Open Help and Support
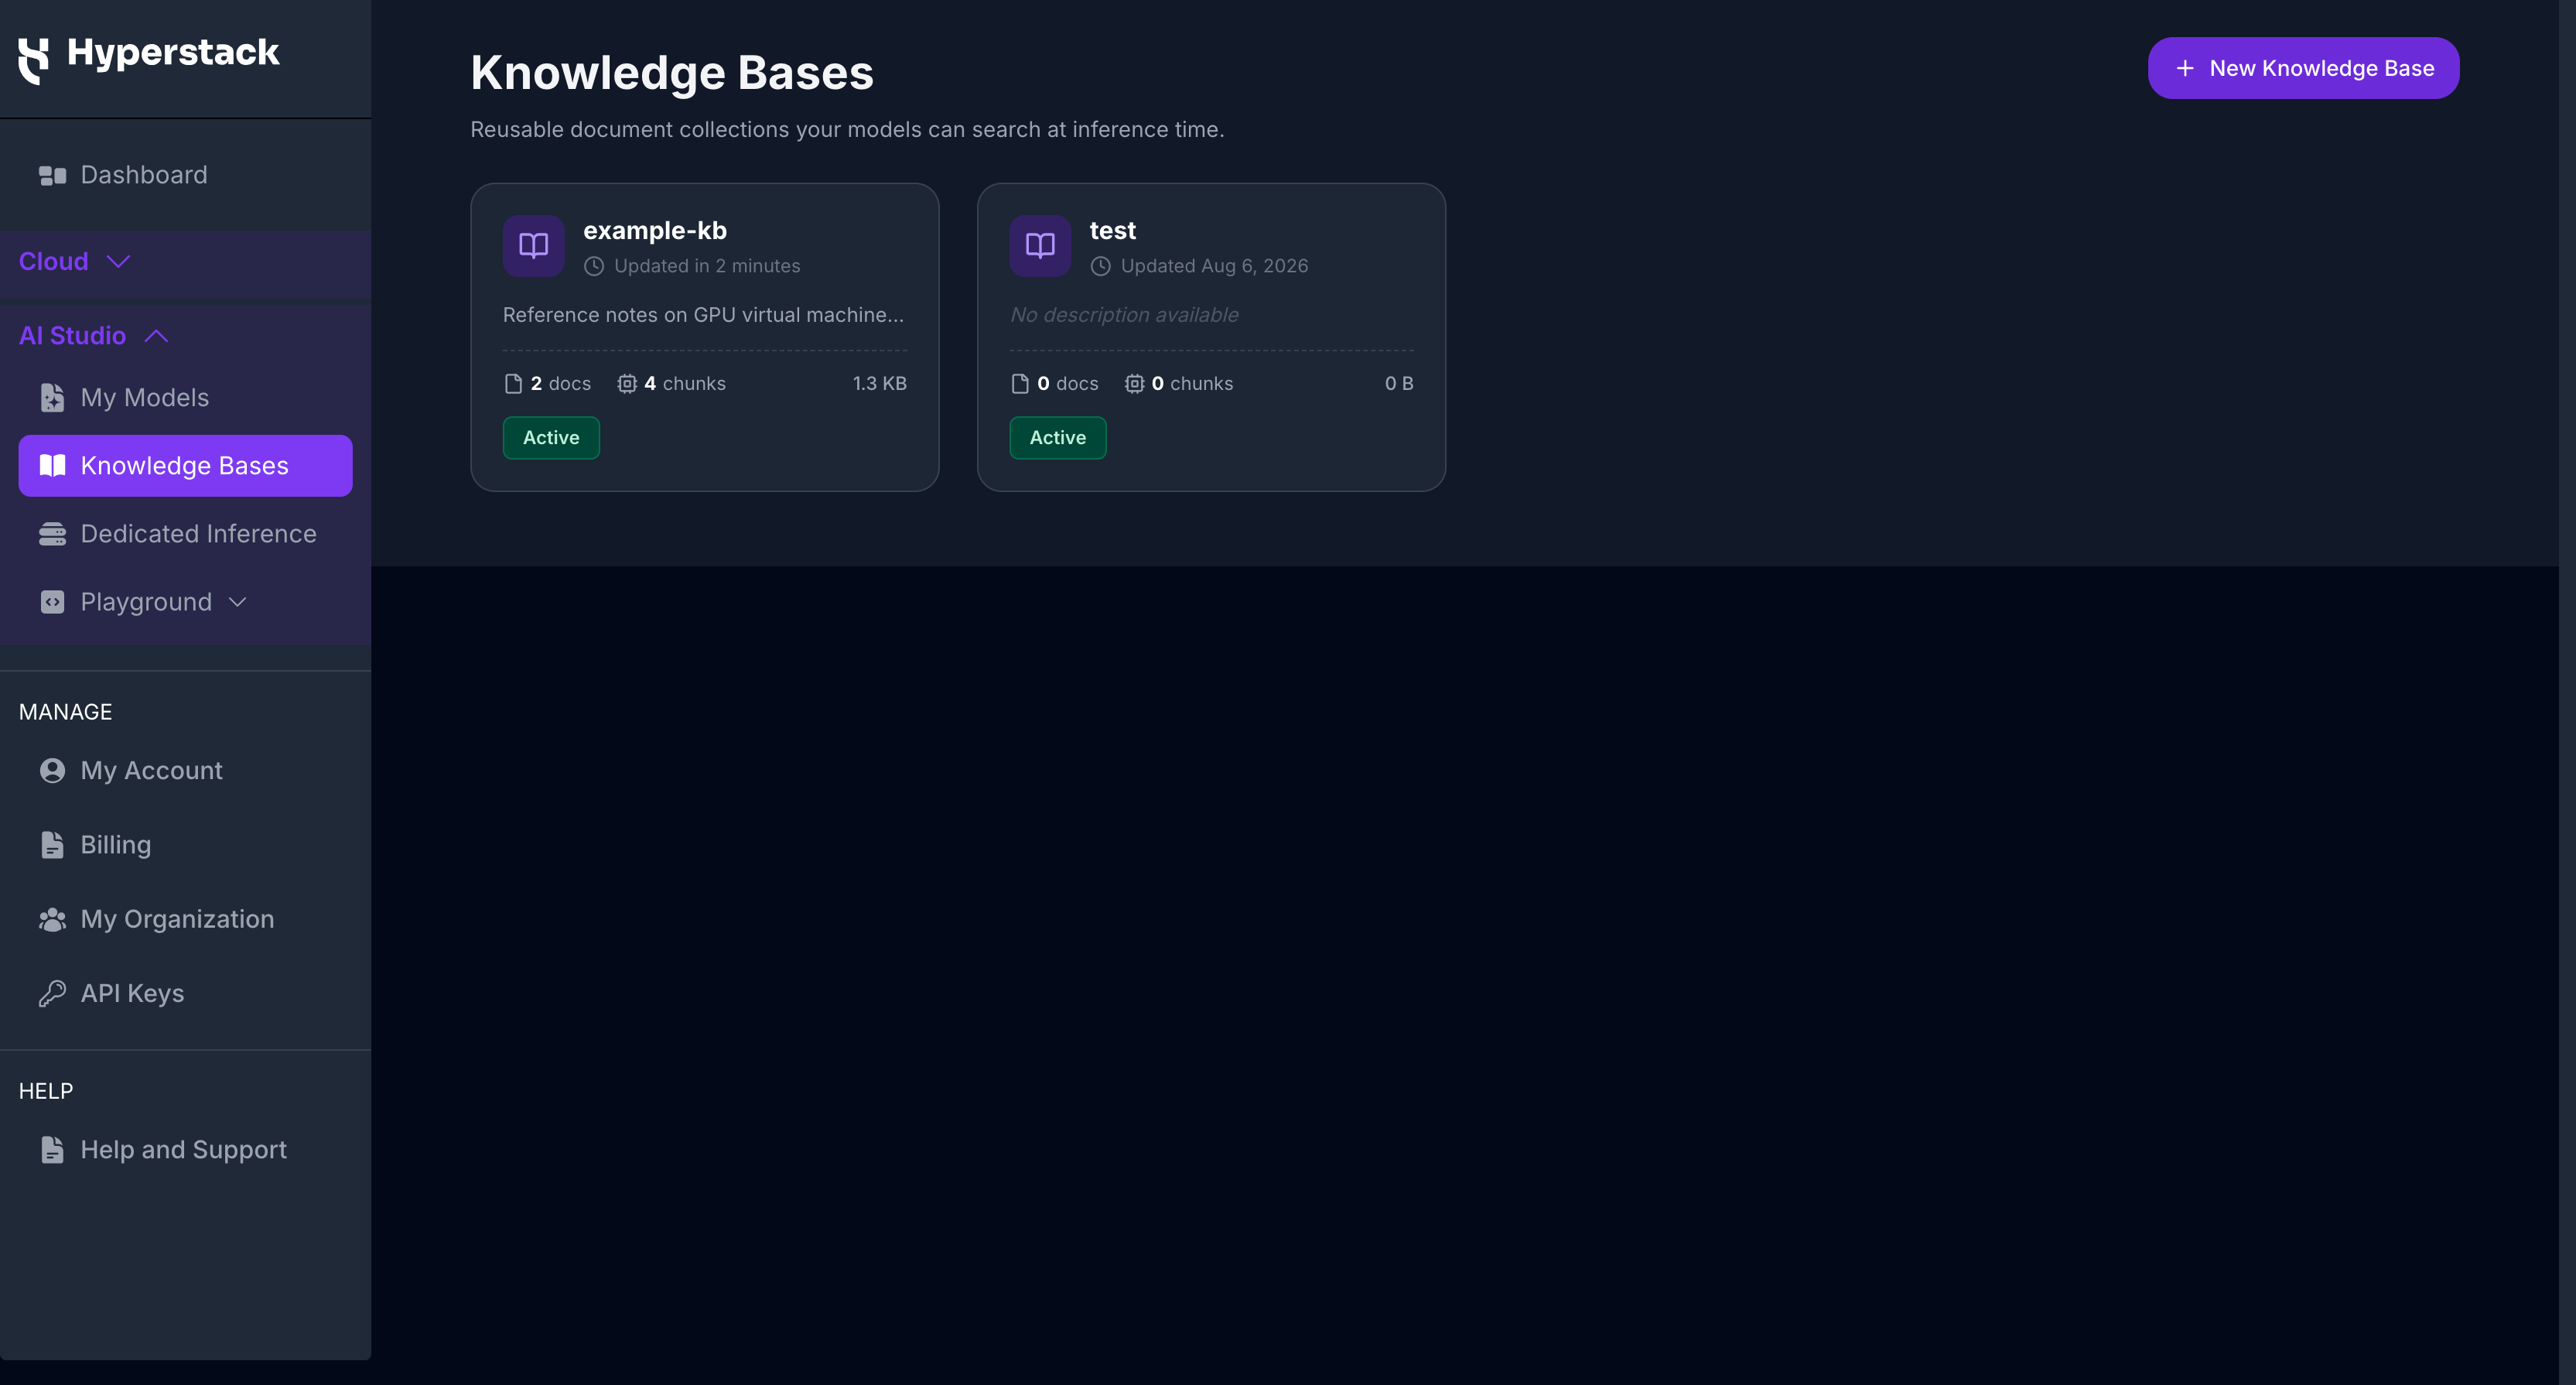The image size is (2576, 1385). click(x=185, y=1150)
